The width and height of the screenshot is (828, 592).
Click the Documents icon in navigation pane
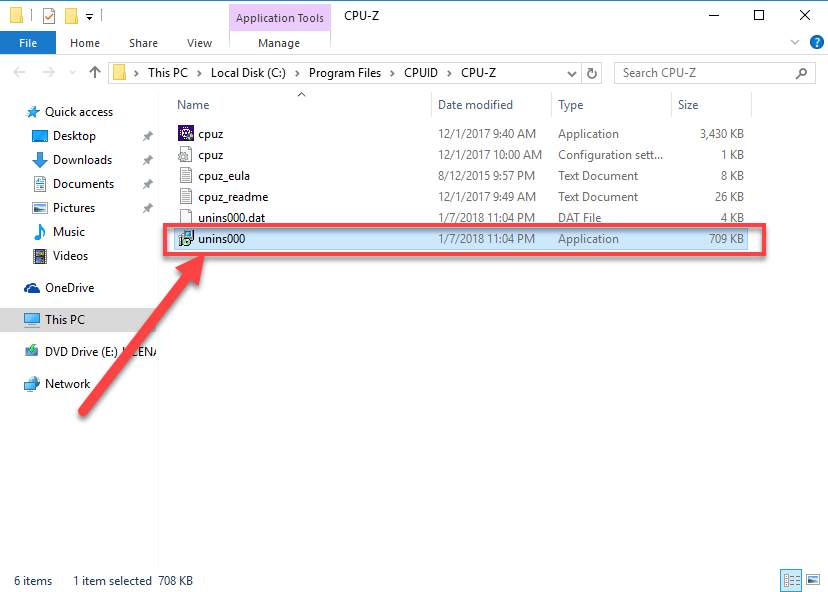(40, 184)
